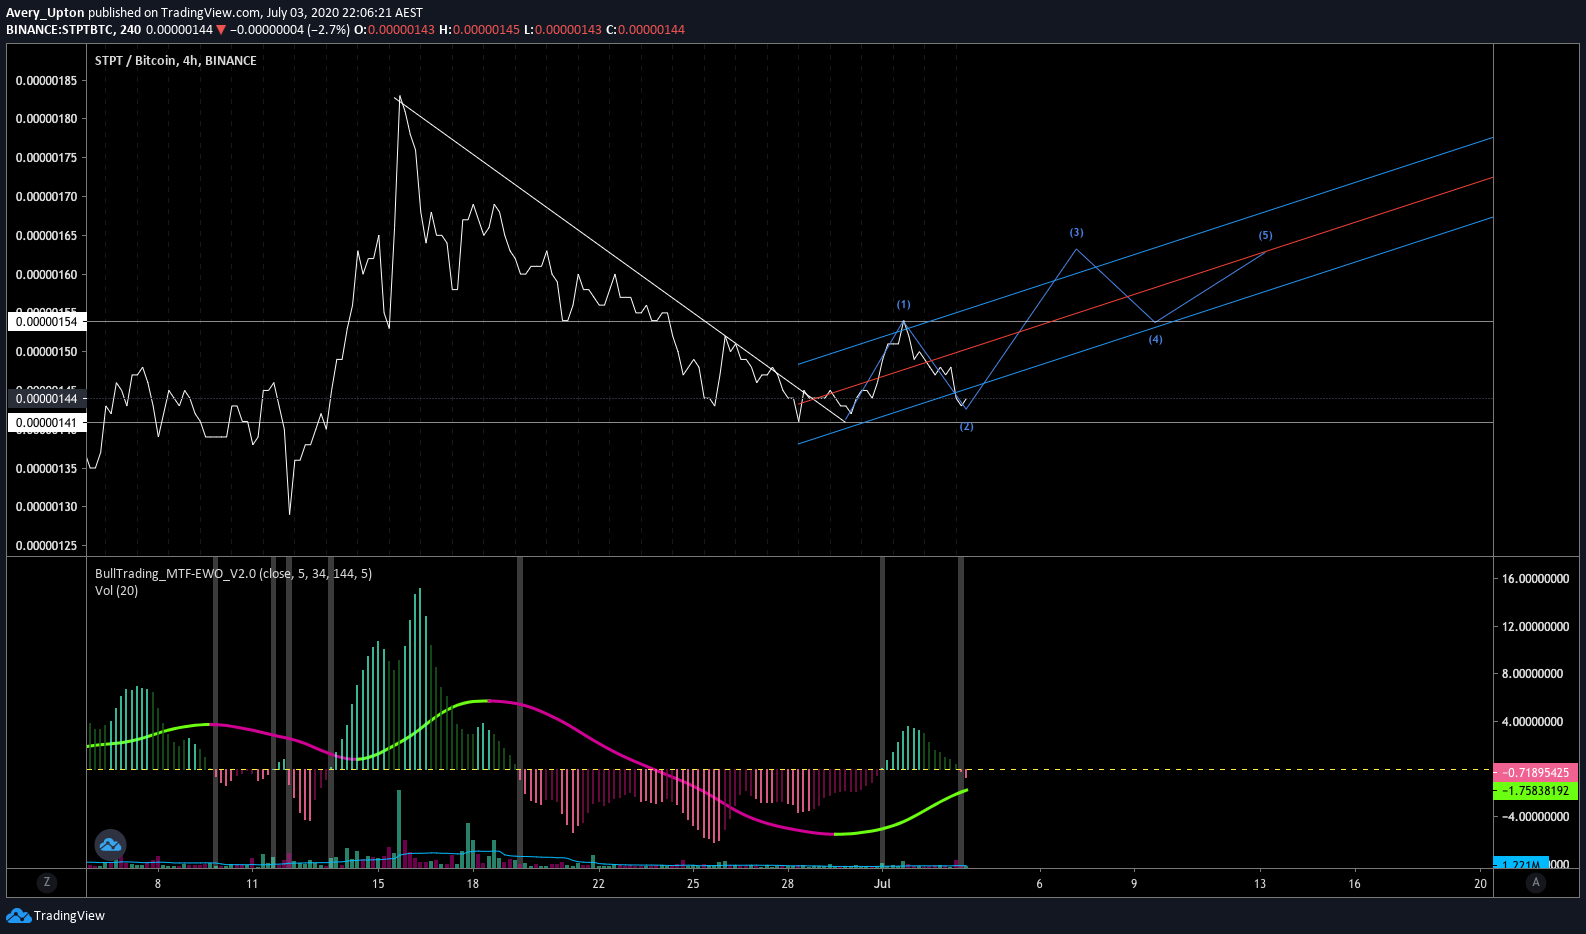The image size is (1586, 934).
Task: Open the BullTrading_MTF-EWO_V2.0 indicator legend
Action: pyautogui.click(x=233, y=574)
